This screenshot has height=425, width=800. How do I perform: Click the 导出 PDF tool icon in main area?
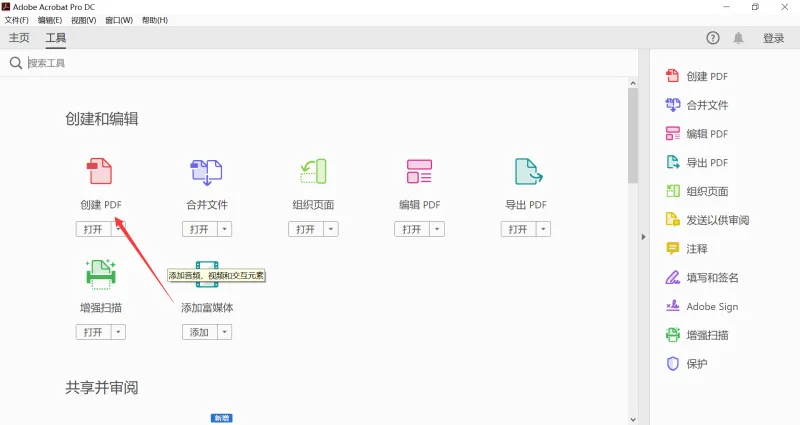[528, 171]
